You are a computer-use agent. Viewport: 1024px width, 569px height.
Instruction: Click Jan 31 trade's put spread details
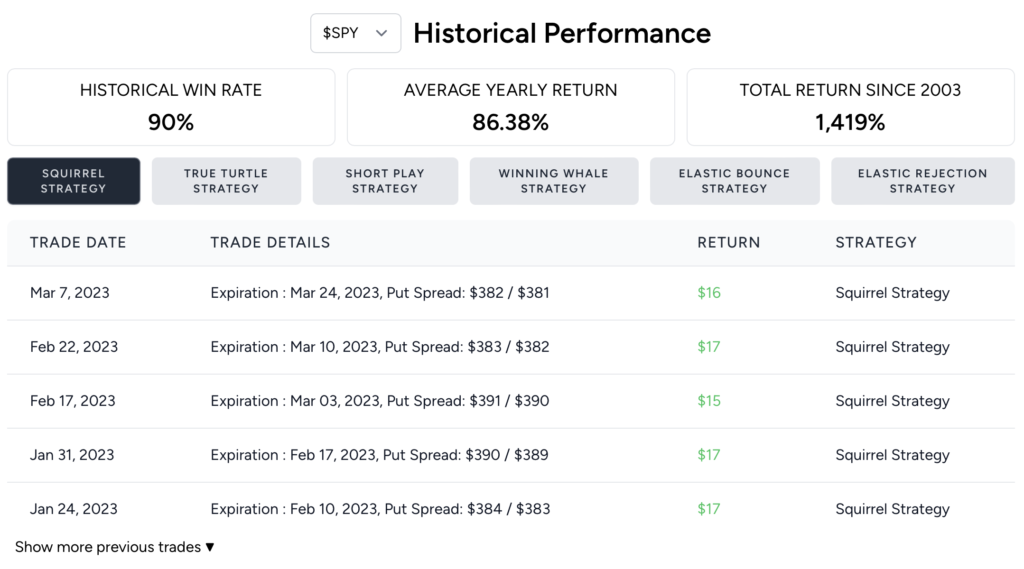point(379,455)
